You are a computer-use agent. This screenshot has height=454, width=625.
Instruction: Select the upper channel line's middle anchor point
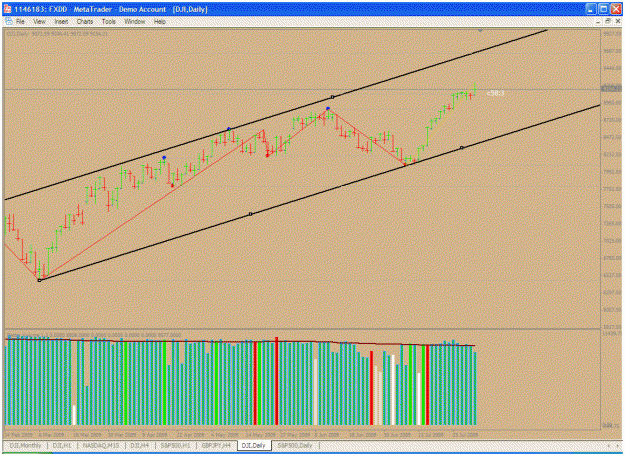(x=332, y=97)
